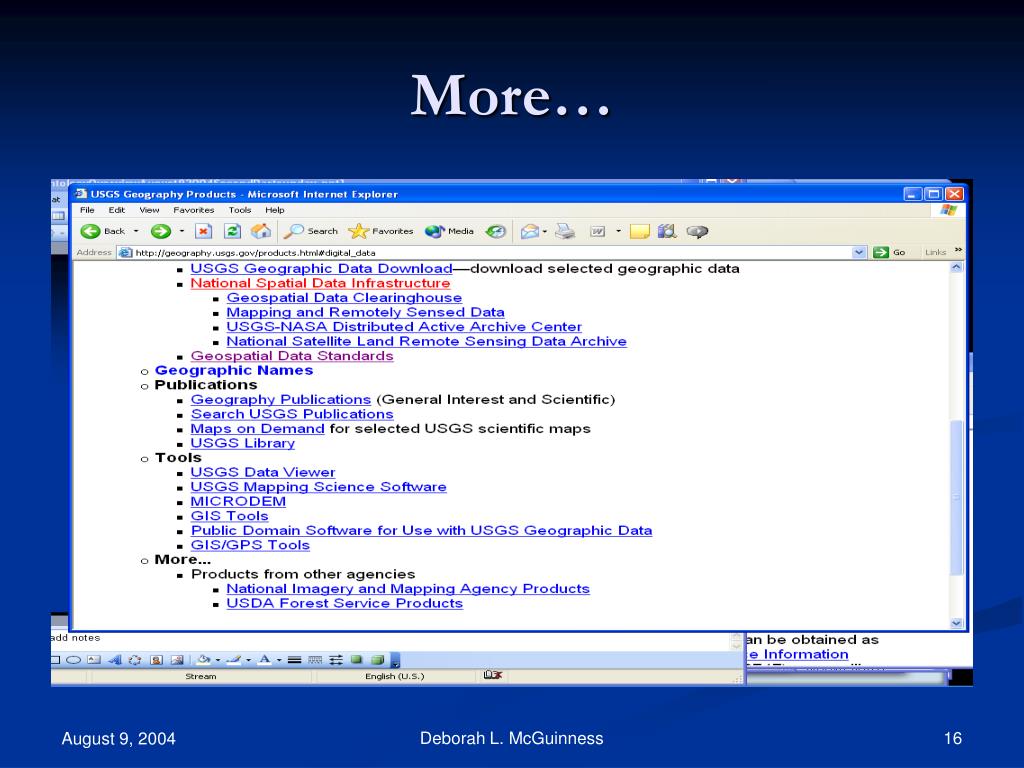
Task: Click the Line Color brush icon
Action: point(234,660)
